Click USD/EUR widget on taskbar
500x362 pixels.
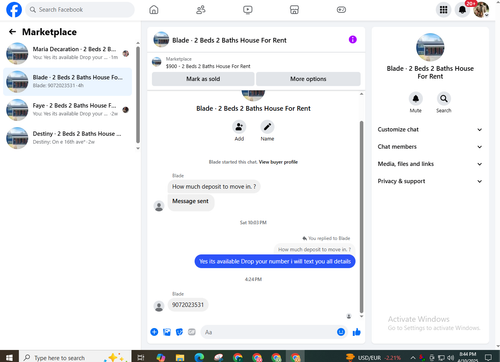click(x=374, y=358)
